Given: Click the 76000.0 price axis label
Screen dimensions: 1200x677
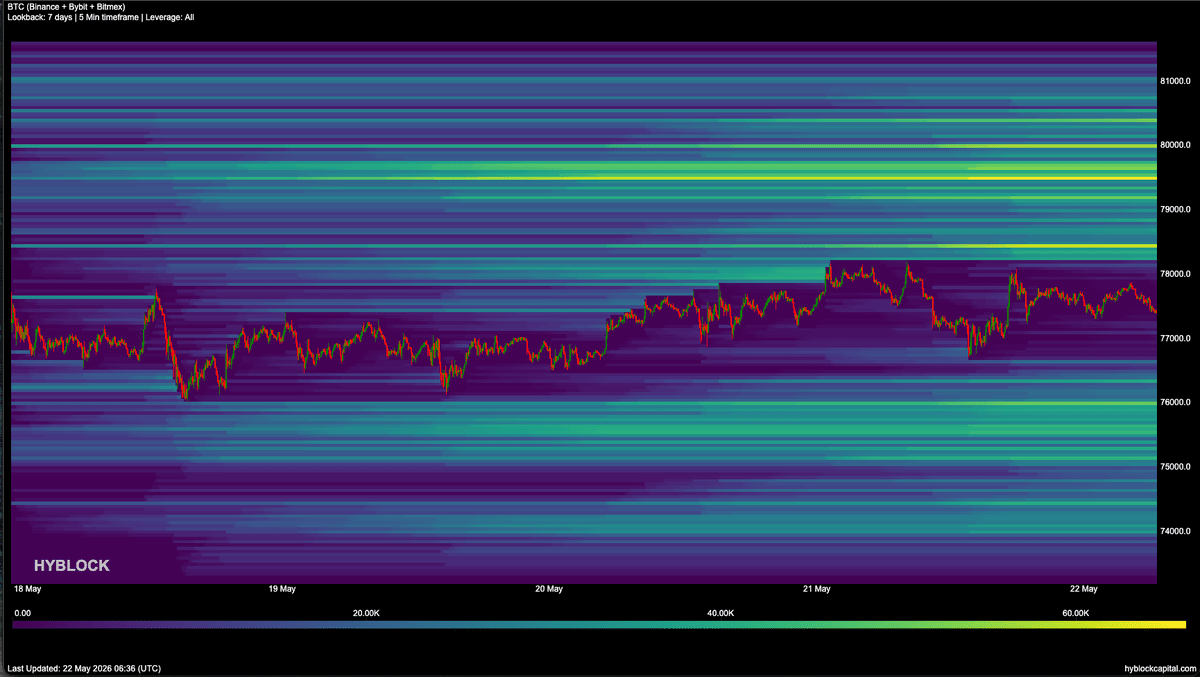Looking at the screenshot, I should (1175, 403).
